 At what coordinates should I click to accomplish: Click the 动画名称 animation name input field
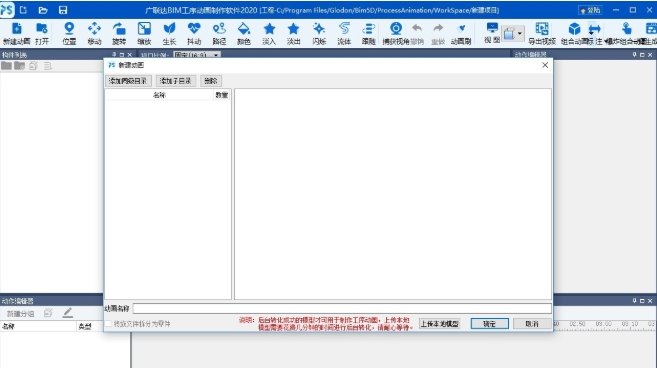point(342,308)
